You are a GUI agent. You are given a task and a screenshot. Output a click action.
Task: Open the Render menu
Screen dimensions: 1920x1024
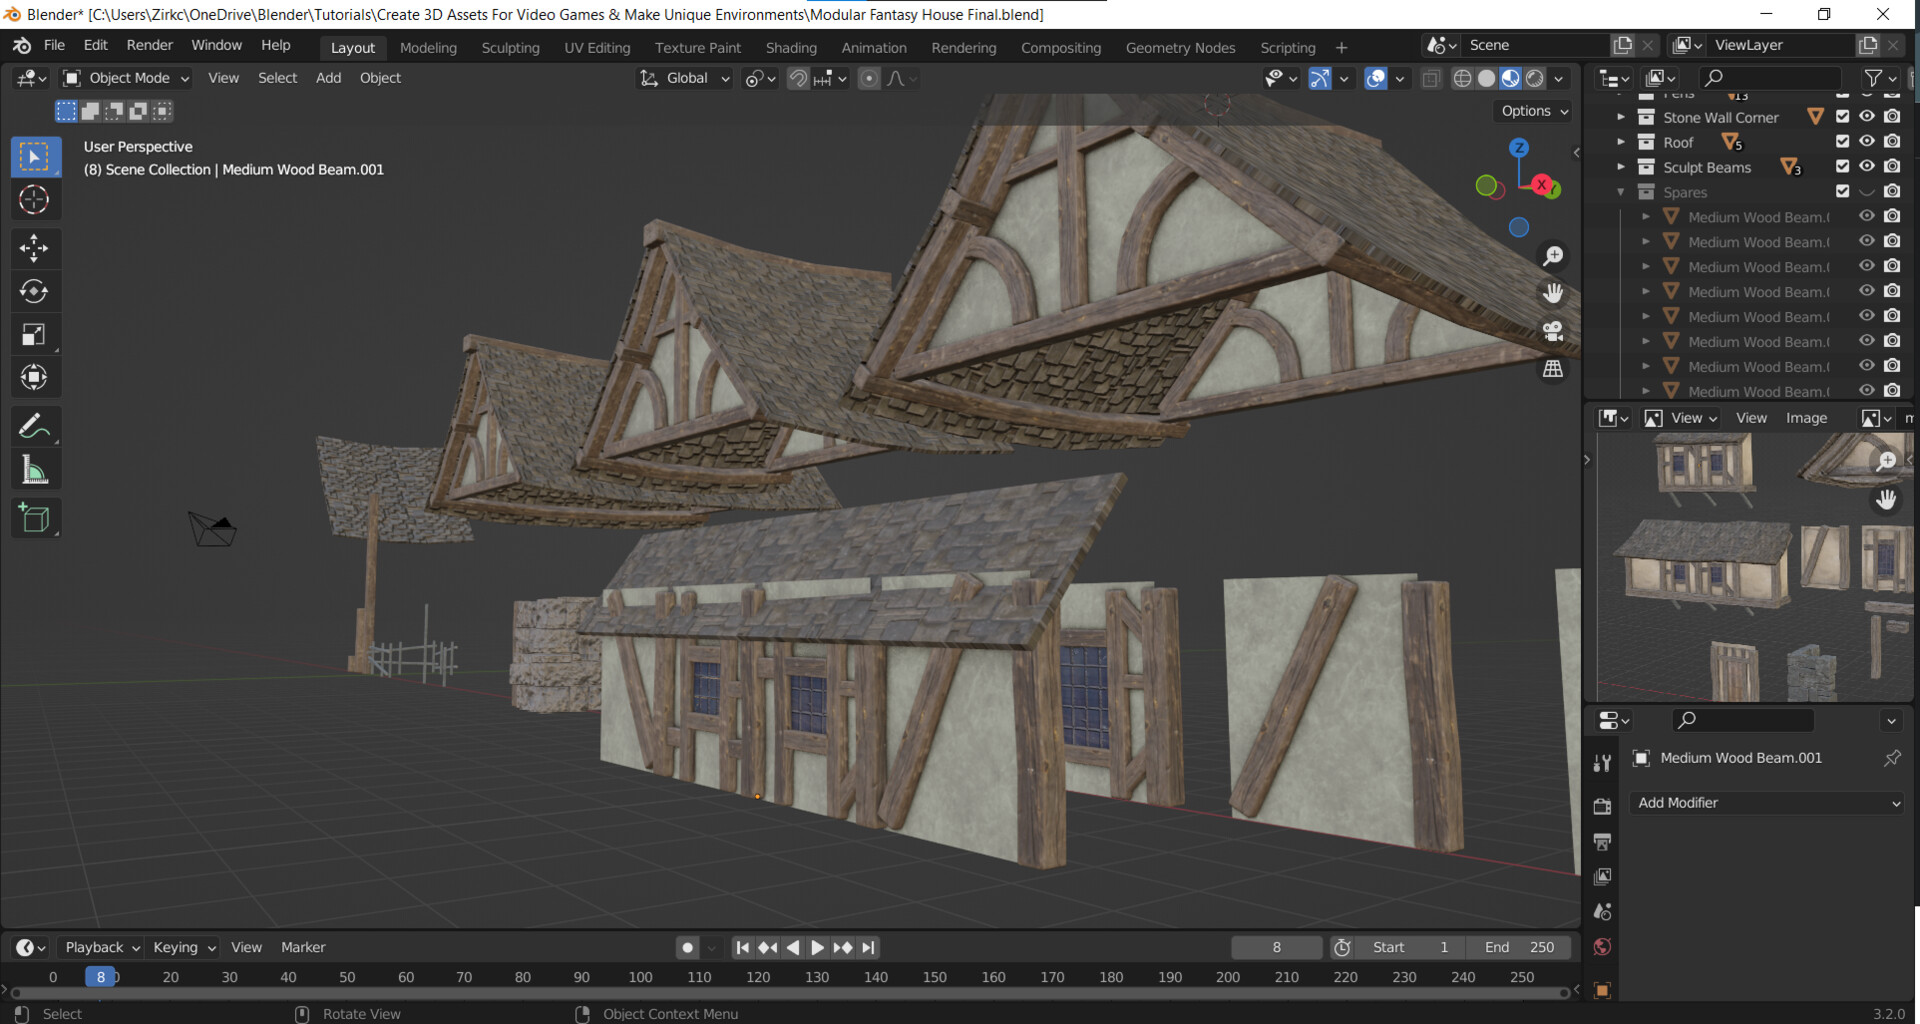(149, 45)
